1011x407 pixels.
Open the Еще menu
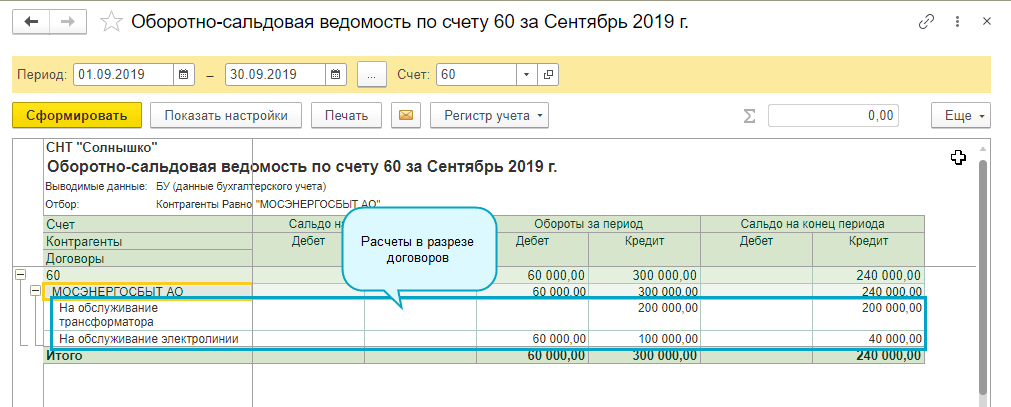(x=961, y=116)
